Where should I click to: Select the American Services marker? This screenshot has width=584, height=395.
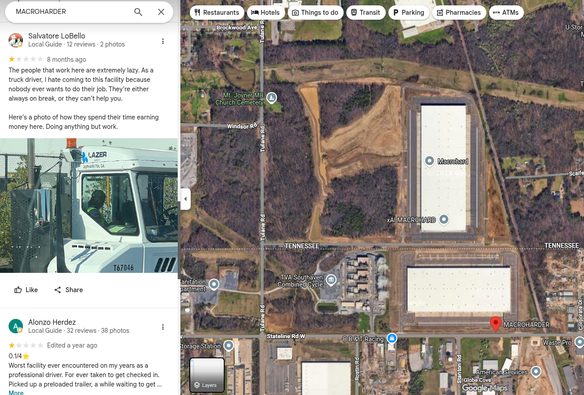pyautogui.click(x=536, y=371)
